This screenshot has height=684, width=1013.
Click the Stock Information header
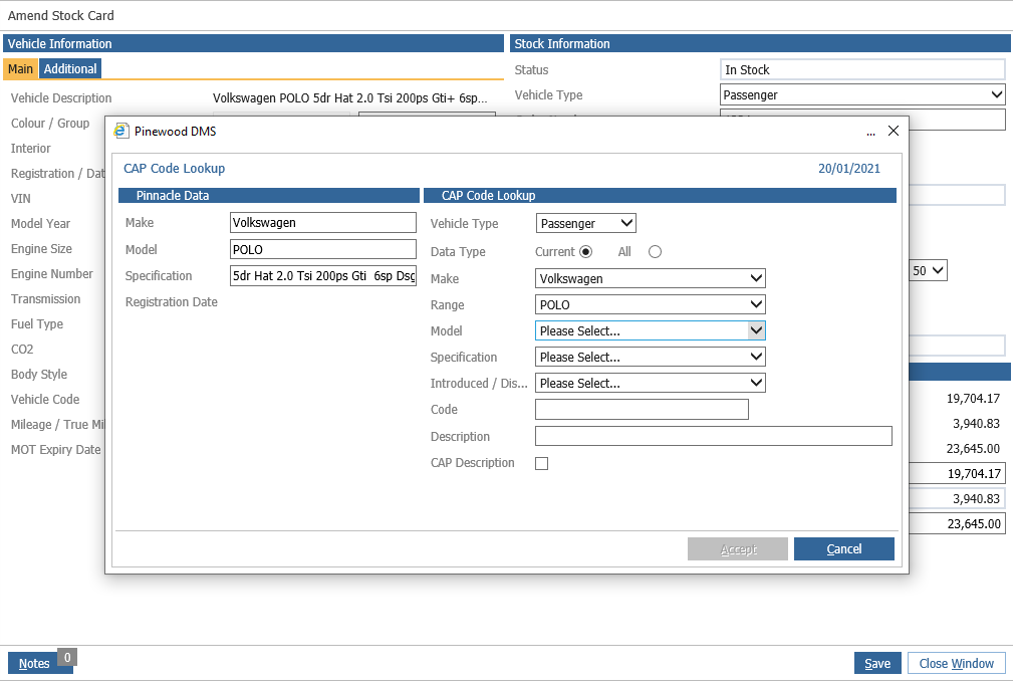(x=760, y=44)
